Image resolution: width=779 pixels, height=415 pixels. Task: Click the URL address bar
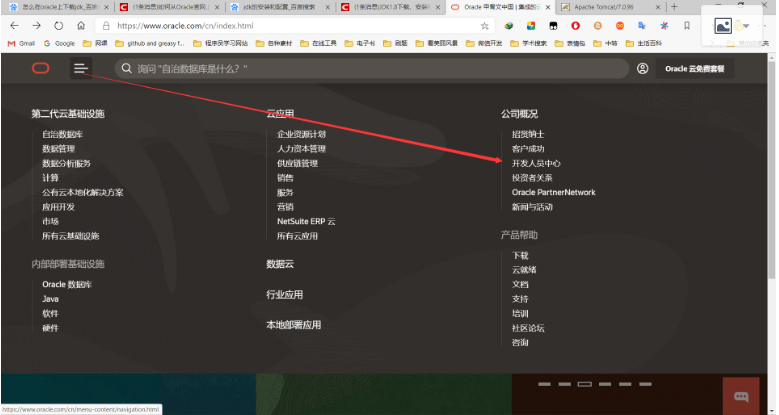click(x=296, y=26)
